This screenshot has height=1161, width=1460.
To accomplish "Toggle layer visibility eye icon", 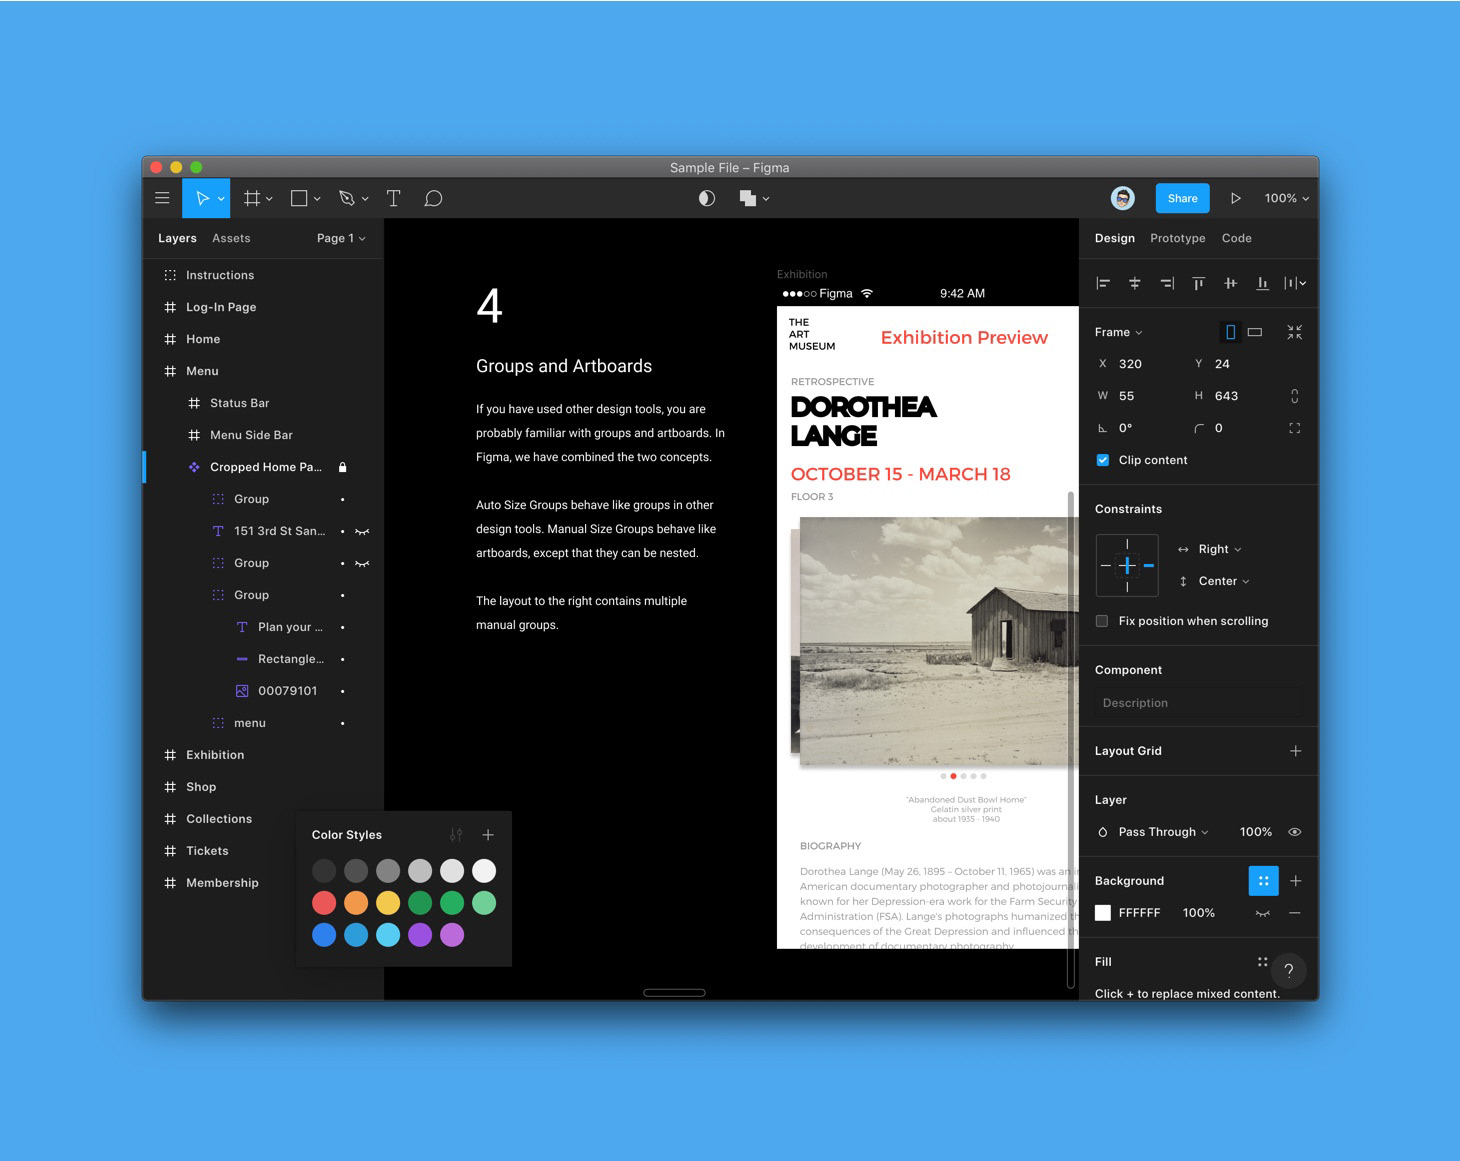I will (1295, 832).
